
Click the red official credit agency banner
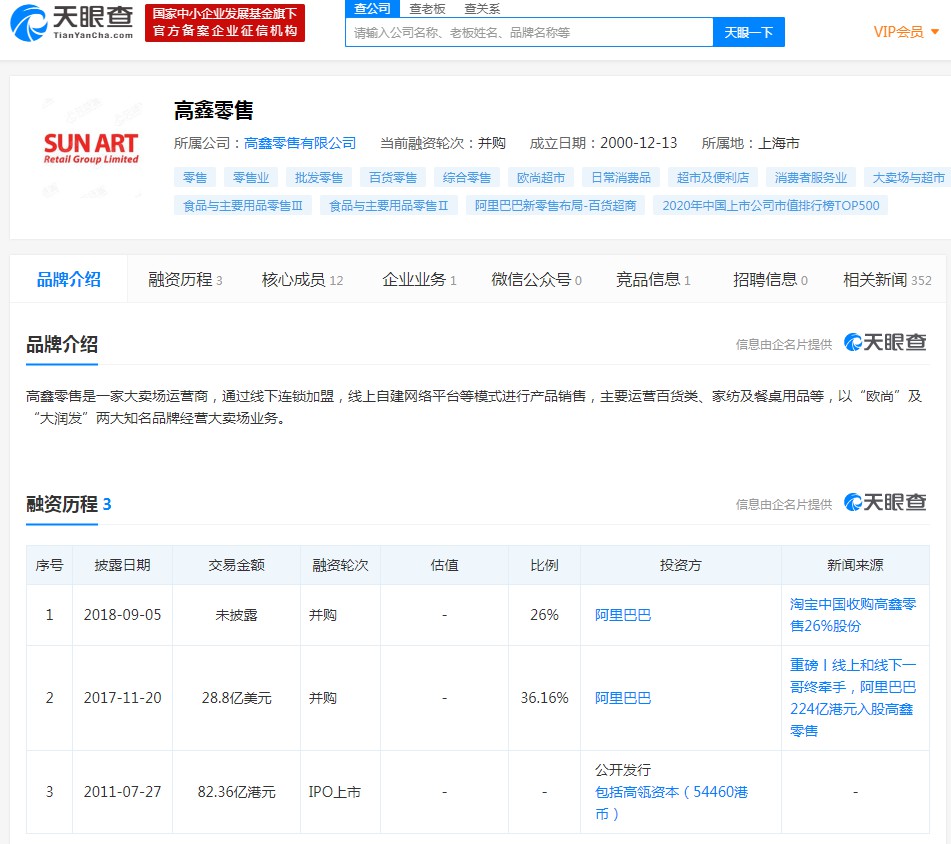pyautogui.click(x=224, y=22)
